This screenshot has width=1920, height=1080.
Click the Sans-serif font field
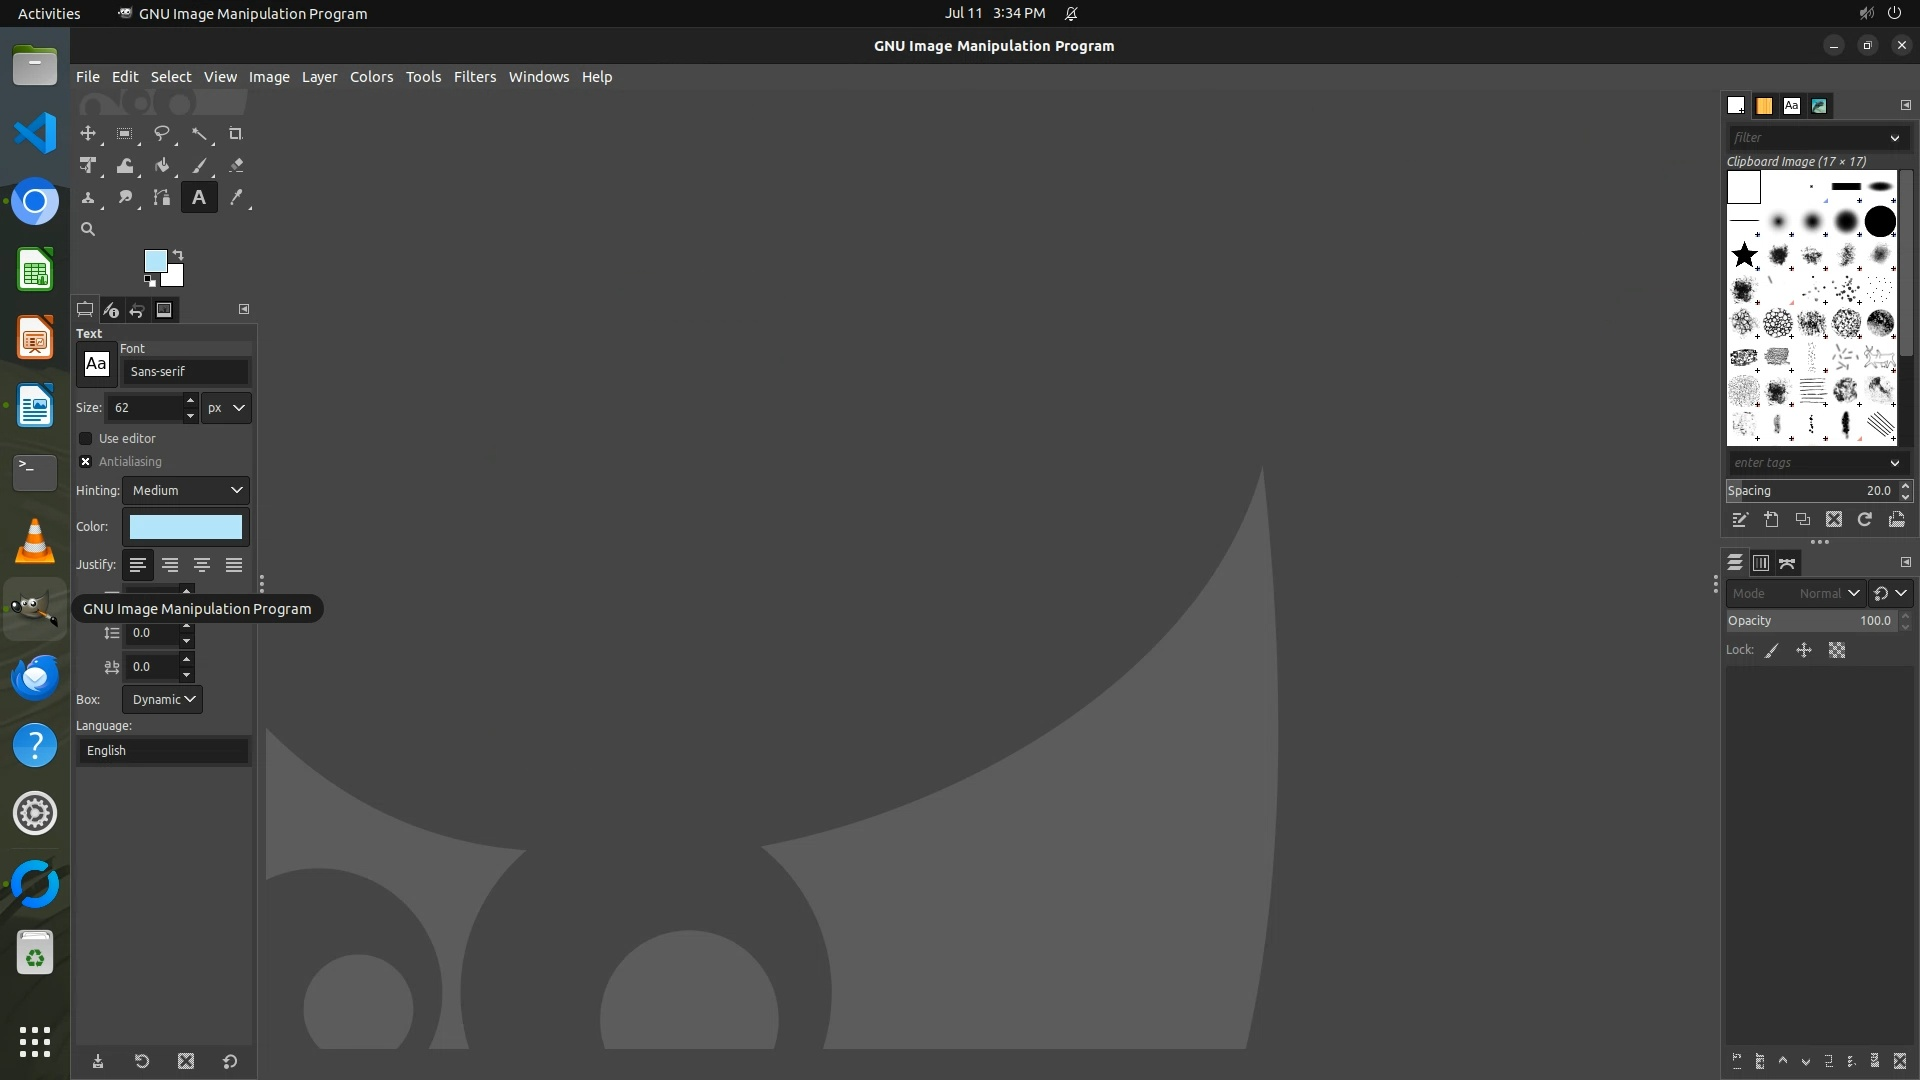(185, 372)
